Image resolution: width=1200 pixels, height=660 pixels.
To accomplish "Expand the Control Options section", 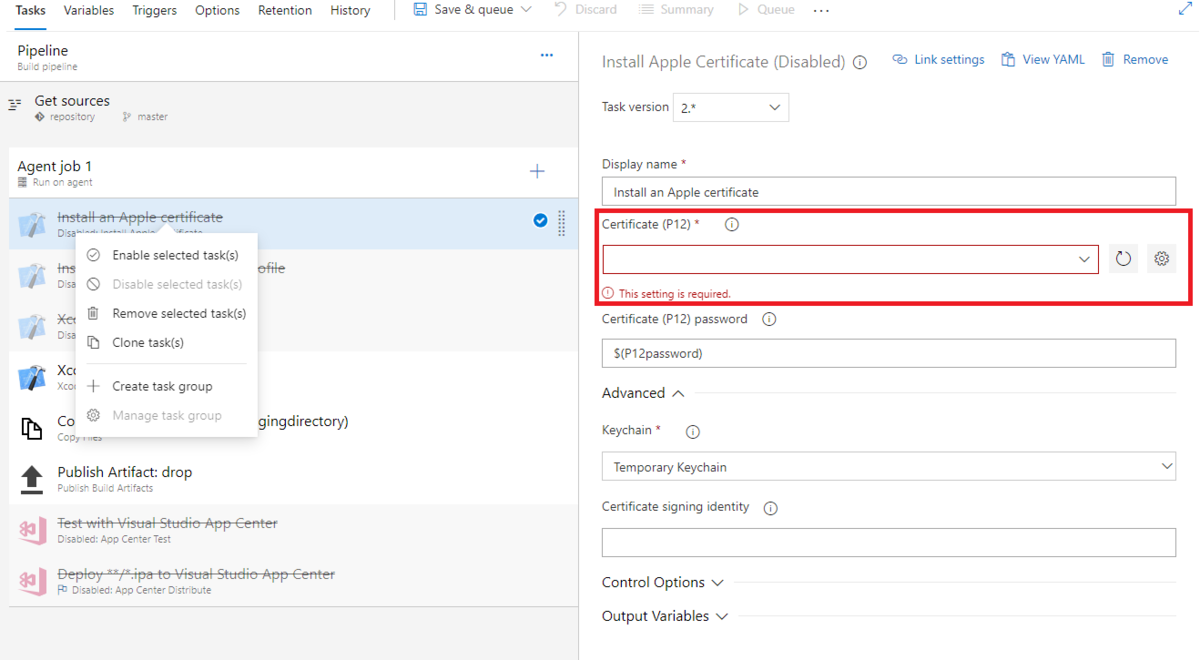I will click(x=662, y=583).
